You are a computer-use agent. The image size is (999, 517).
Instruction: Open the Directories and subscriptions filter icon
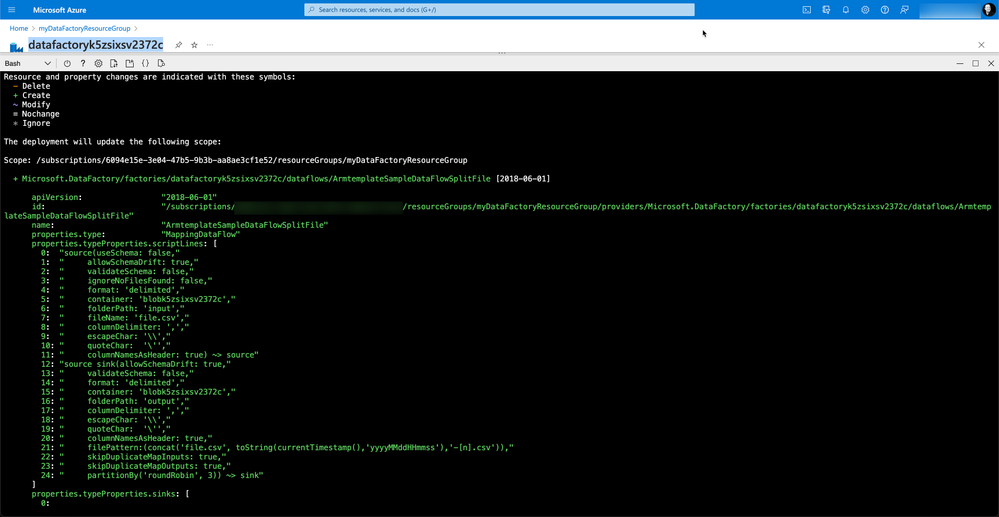click(826, 10)
